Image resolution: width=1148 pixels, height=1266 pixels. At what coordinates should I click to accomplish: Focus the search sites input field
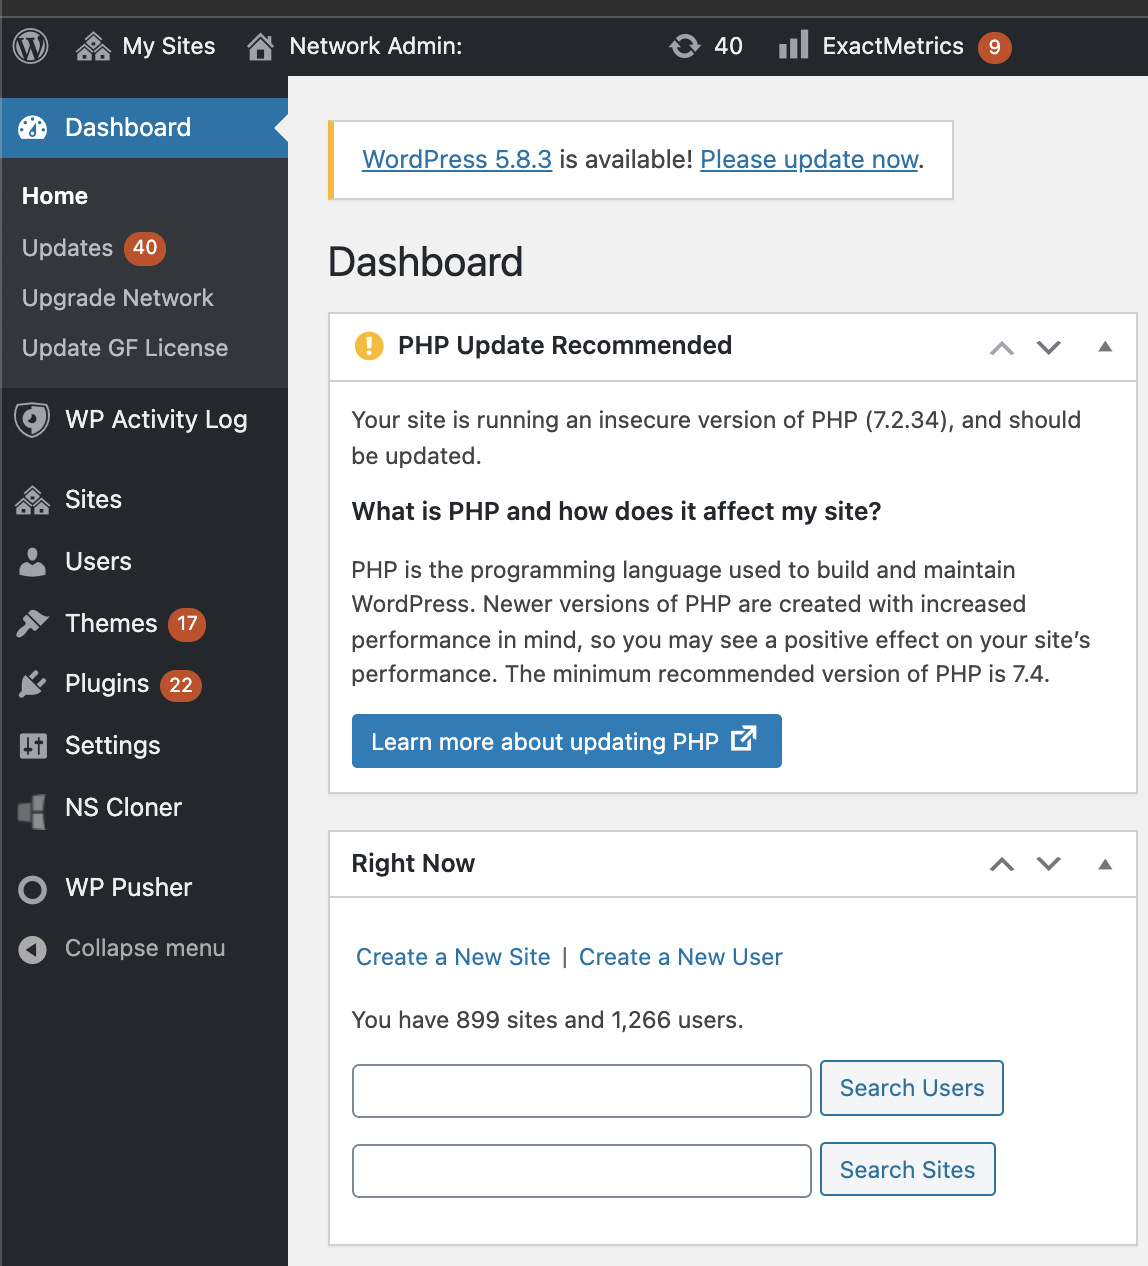(x=582, y=1171)
